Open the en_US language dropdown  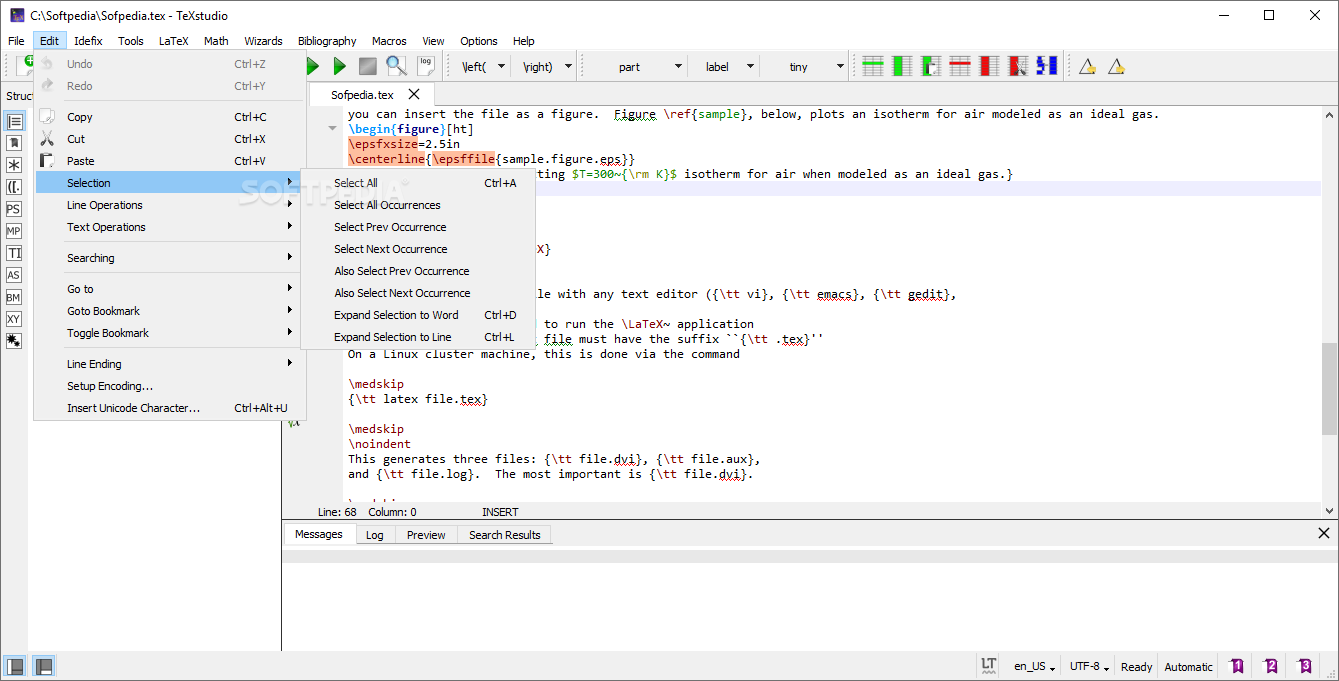(x=1035, y=666)
